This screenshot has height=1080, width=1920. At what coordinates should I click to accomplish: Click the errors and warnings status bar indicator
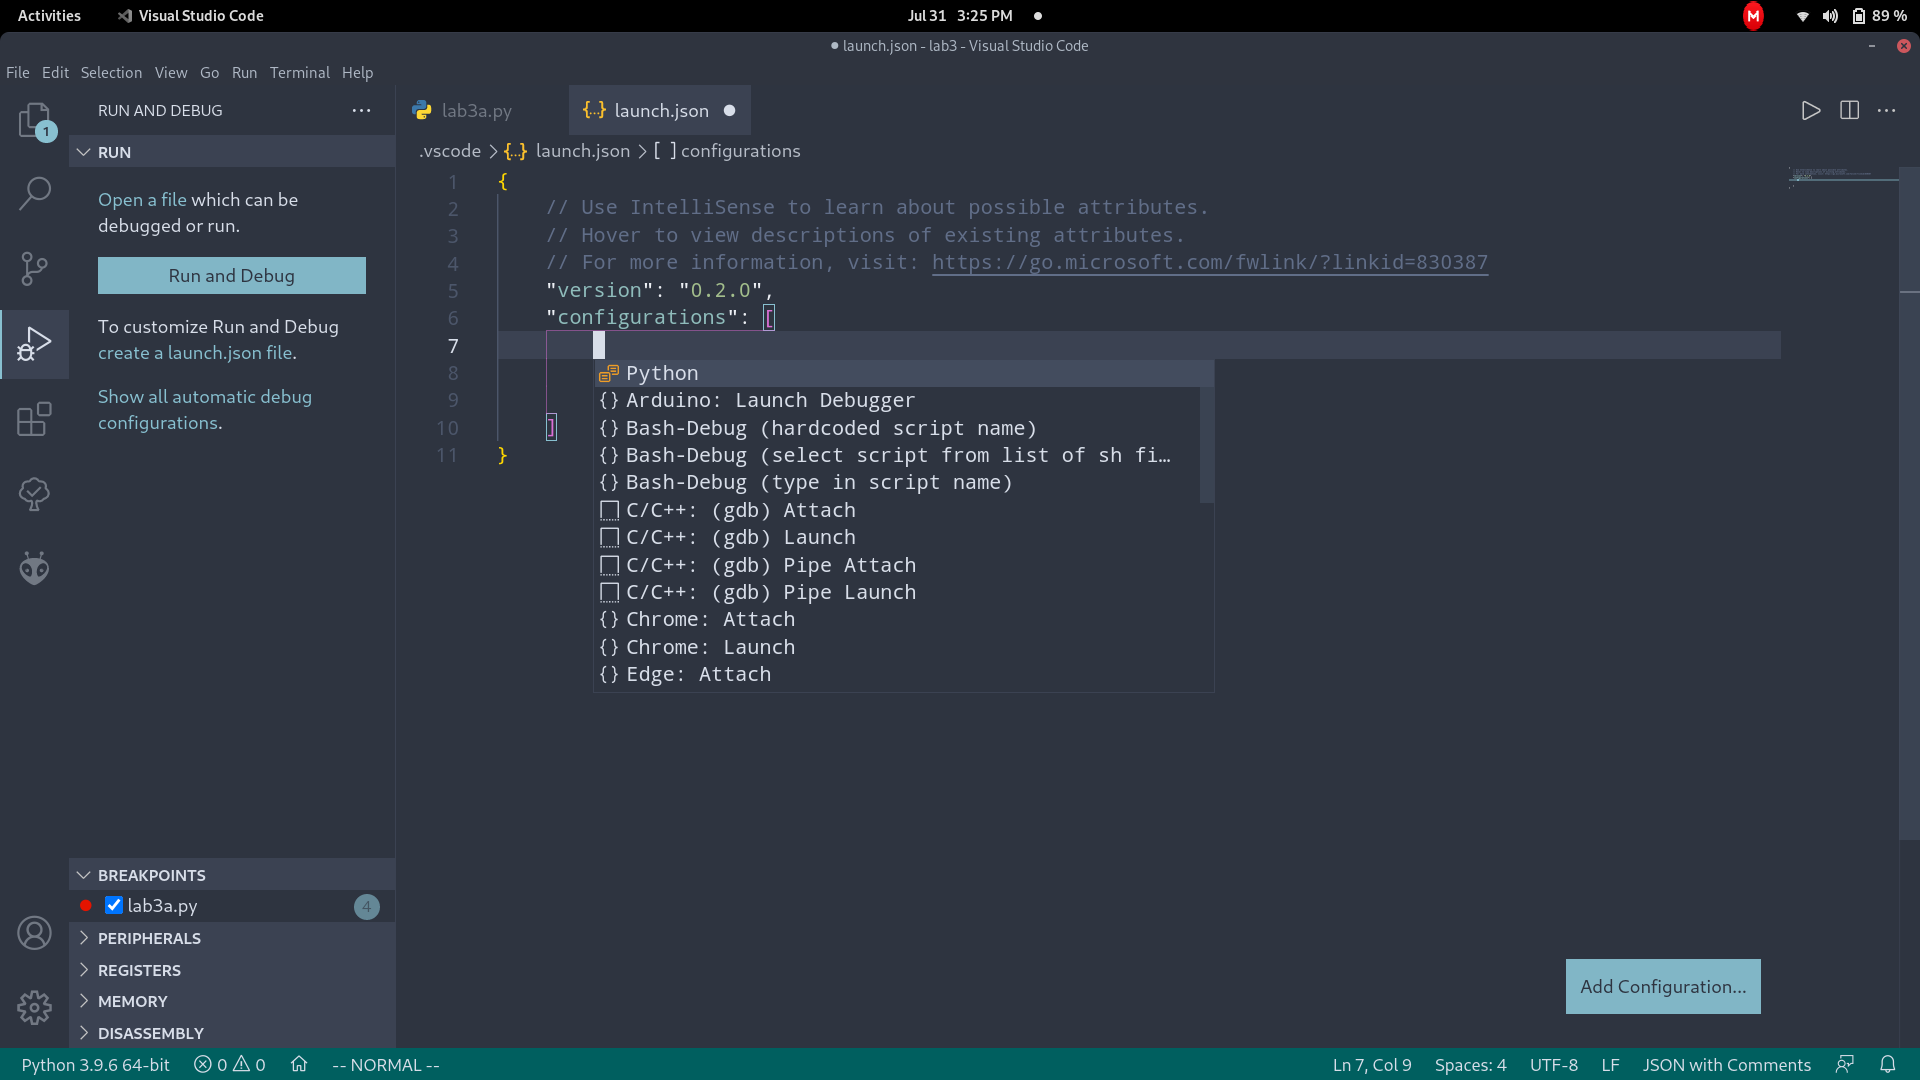(x=228, y=1064)
